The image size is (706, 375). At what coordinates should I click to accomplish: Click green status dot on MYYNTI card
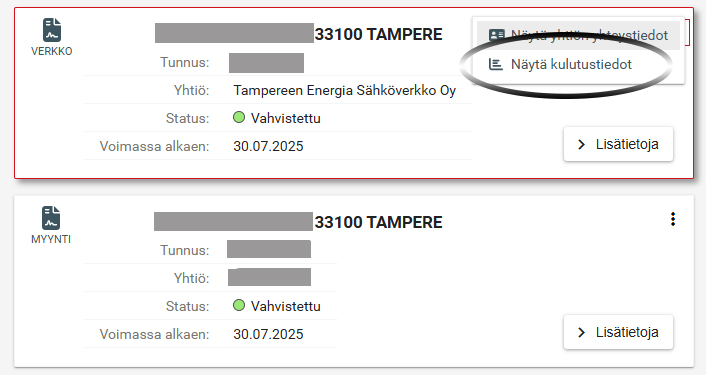click(x=239, y=305)
